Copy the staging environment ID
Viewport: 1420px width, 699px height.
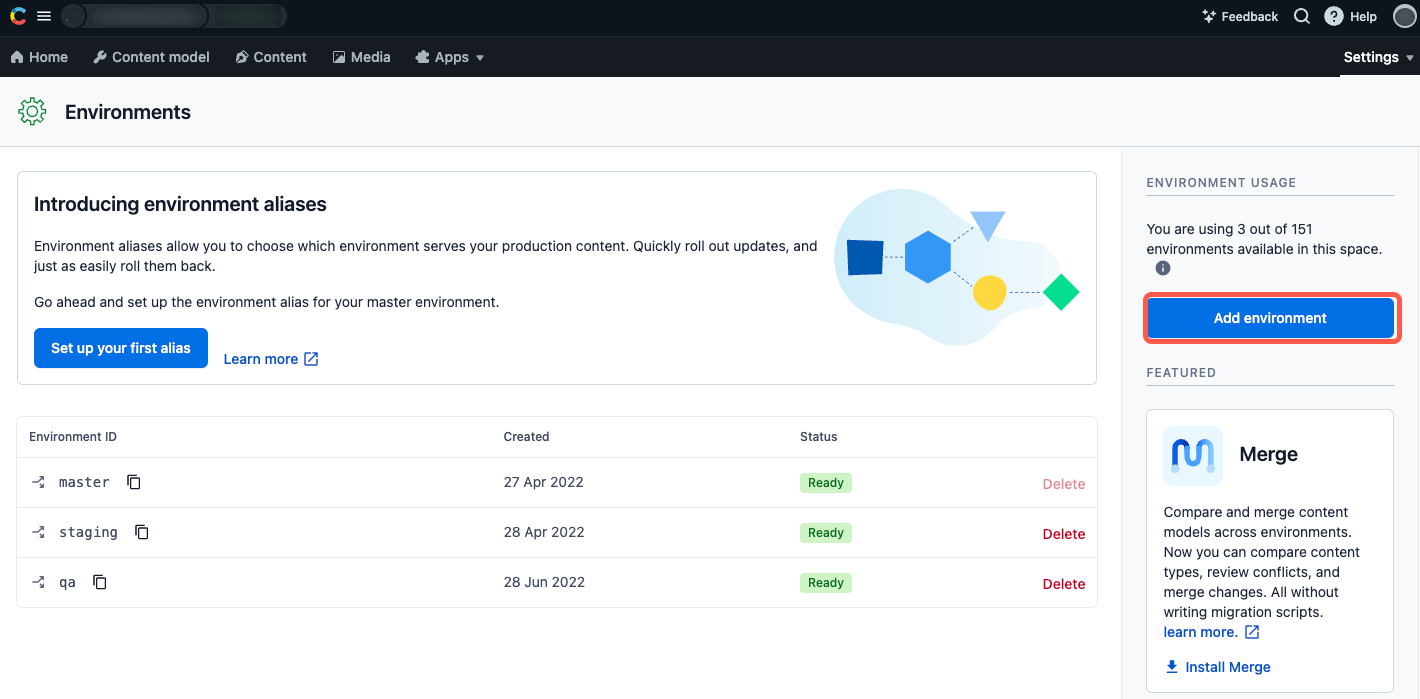[141, 531]
